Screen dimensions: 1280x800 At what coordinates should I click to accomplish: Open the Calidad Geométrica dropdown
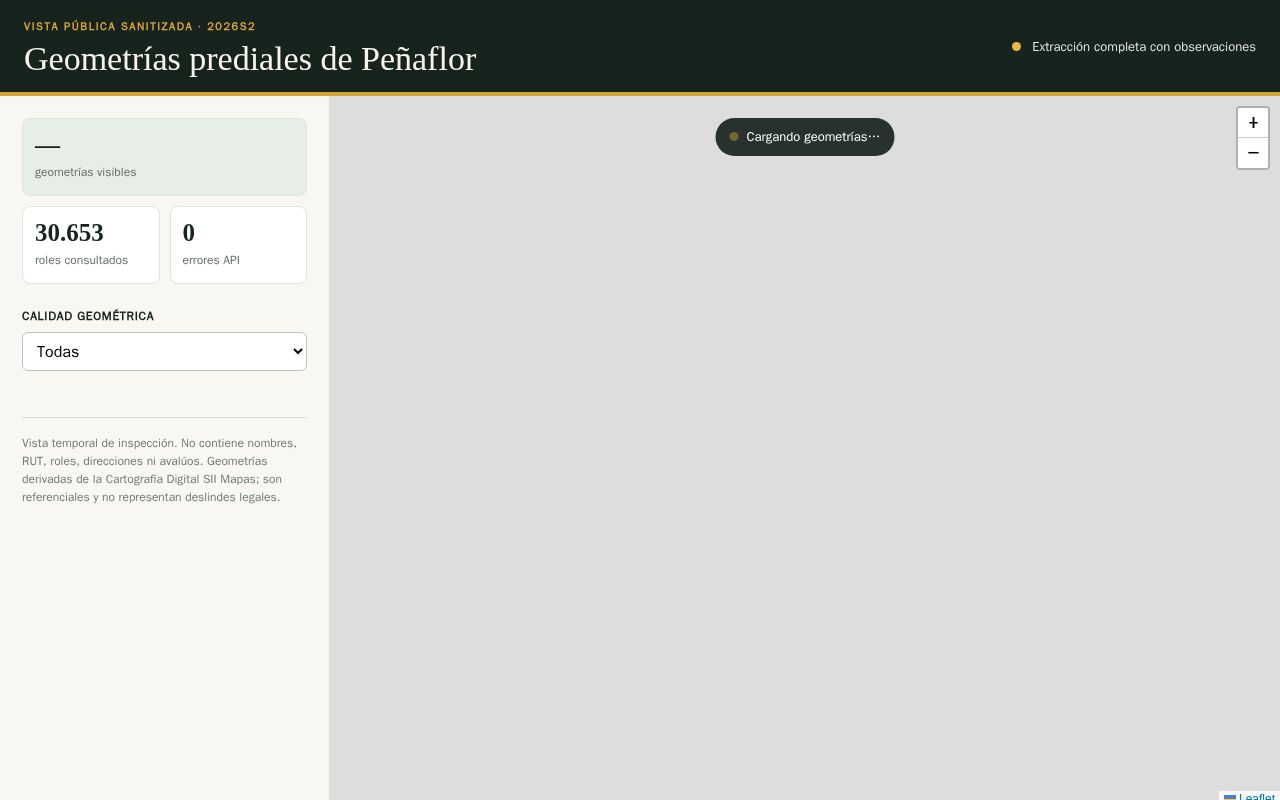pyautogui.click(x=164, y=352)
